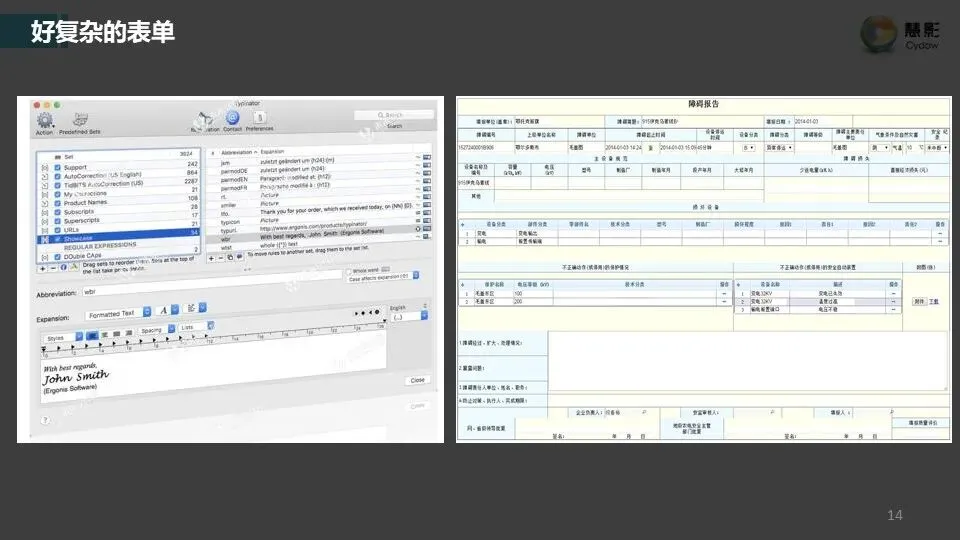Open the font A dropdown beside Formatted Text
The width and height of the screenshot is (960, 540).
point(167,310)
